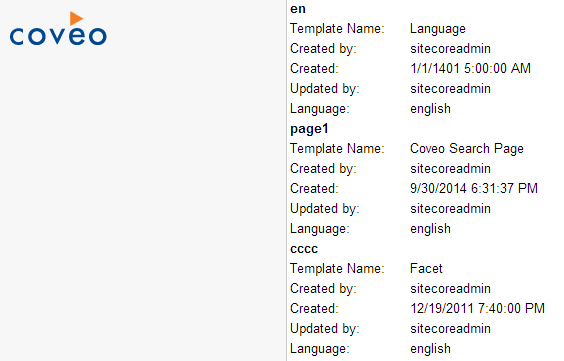
Task: Select the date 1/1/1401 5:00:00 AM
Action: pos(470,68)
